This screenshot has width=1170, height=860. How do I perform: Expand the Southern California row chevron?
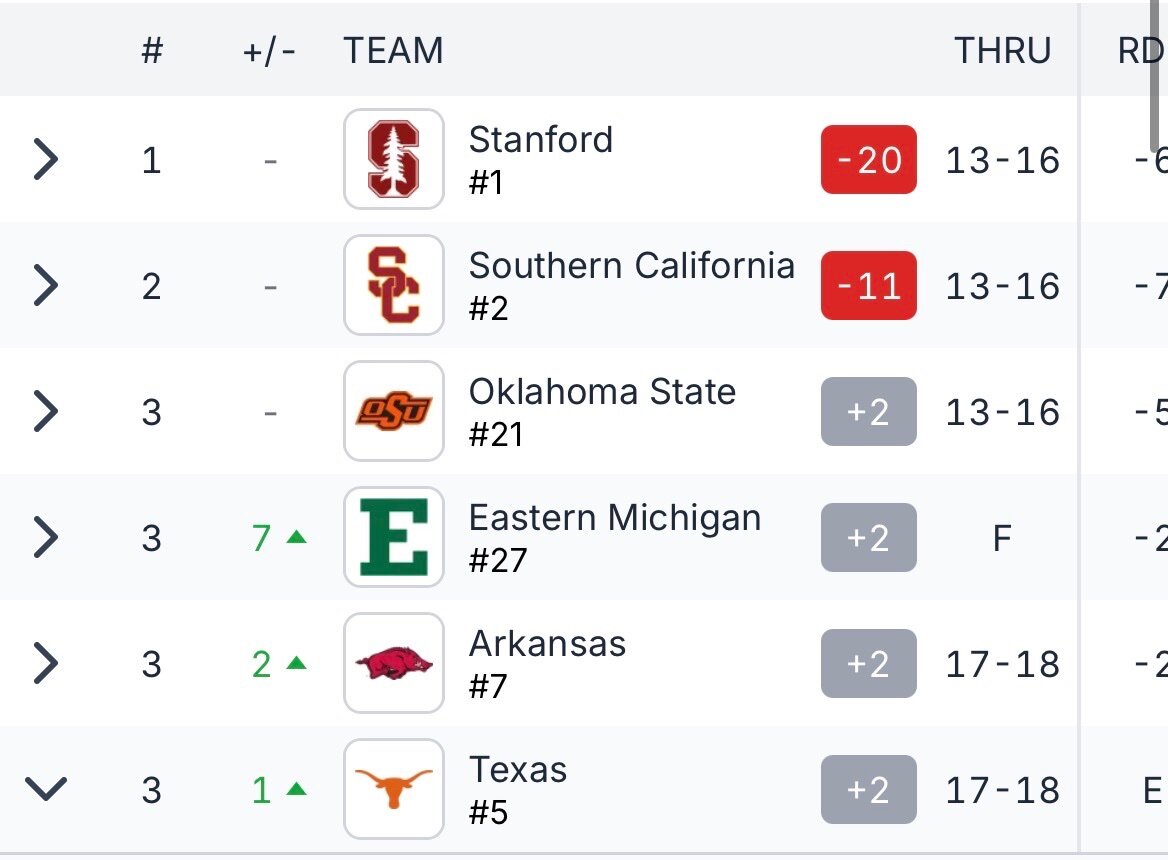tap(46, 285)
